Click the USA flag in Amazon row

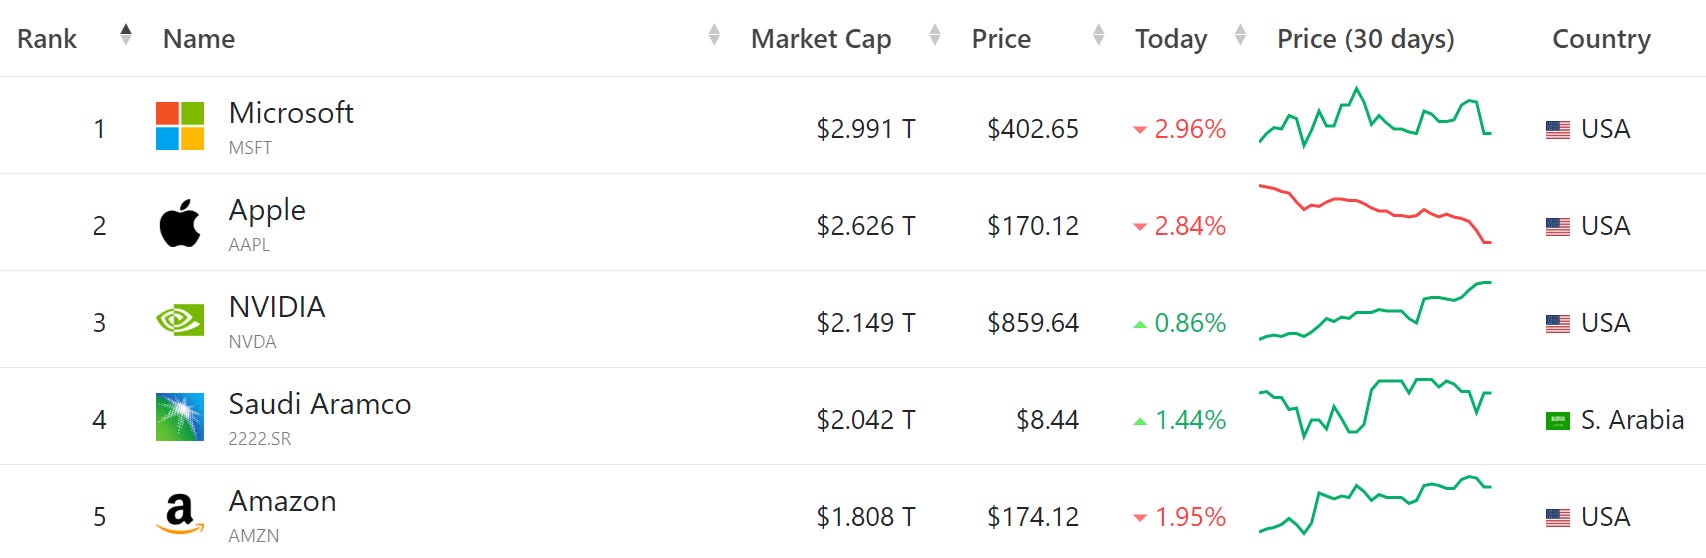pos(1557,517)
